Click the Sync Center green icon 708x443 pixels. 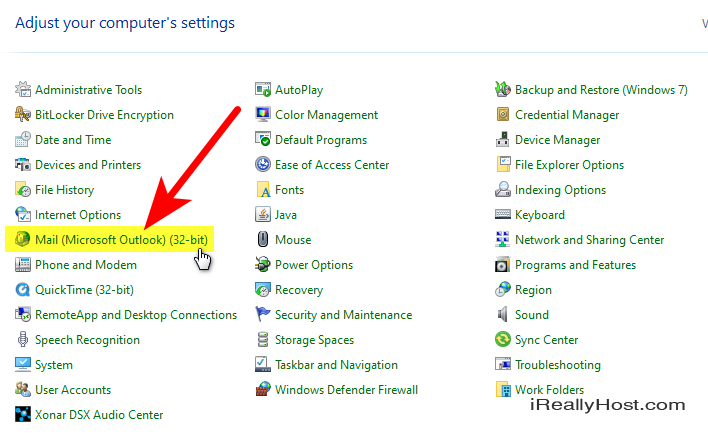503,339
